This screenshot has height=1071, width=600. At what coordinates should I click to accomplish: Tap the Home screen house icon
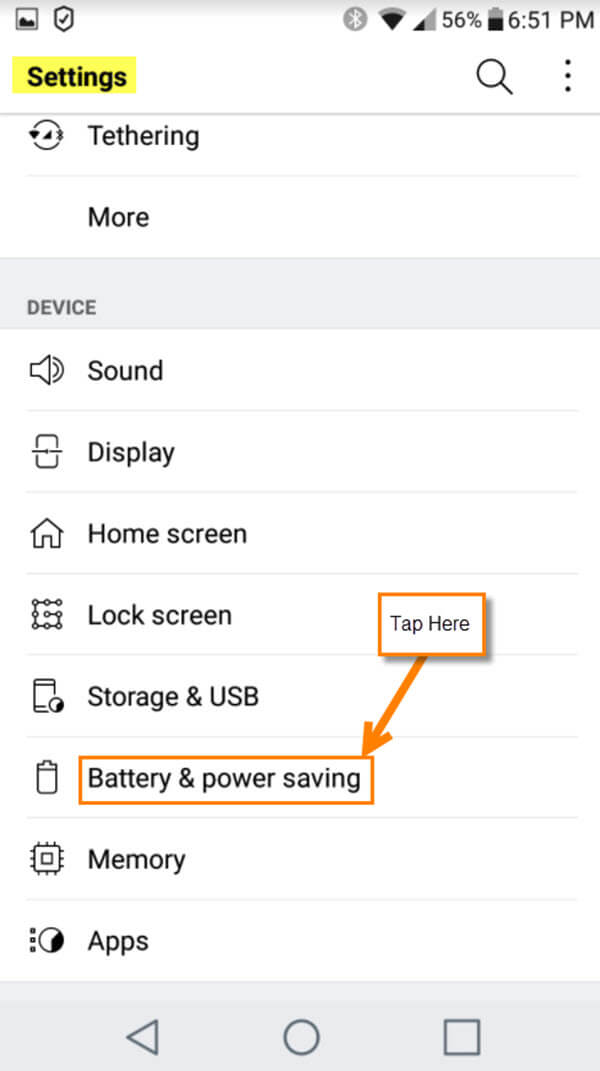click(46, 533)
